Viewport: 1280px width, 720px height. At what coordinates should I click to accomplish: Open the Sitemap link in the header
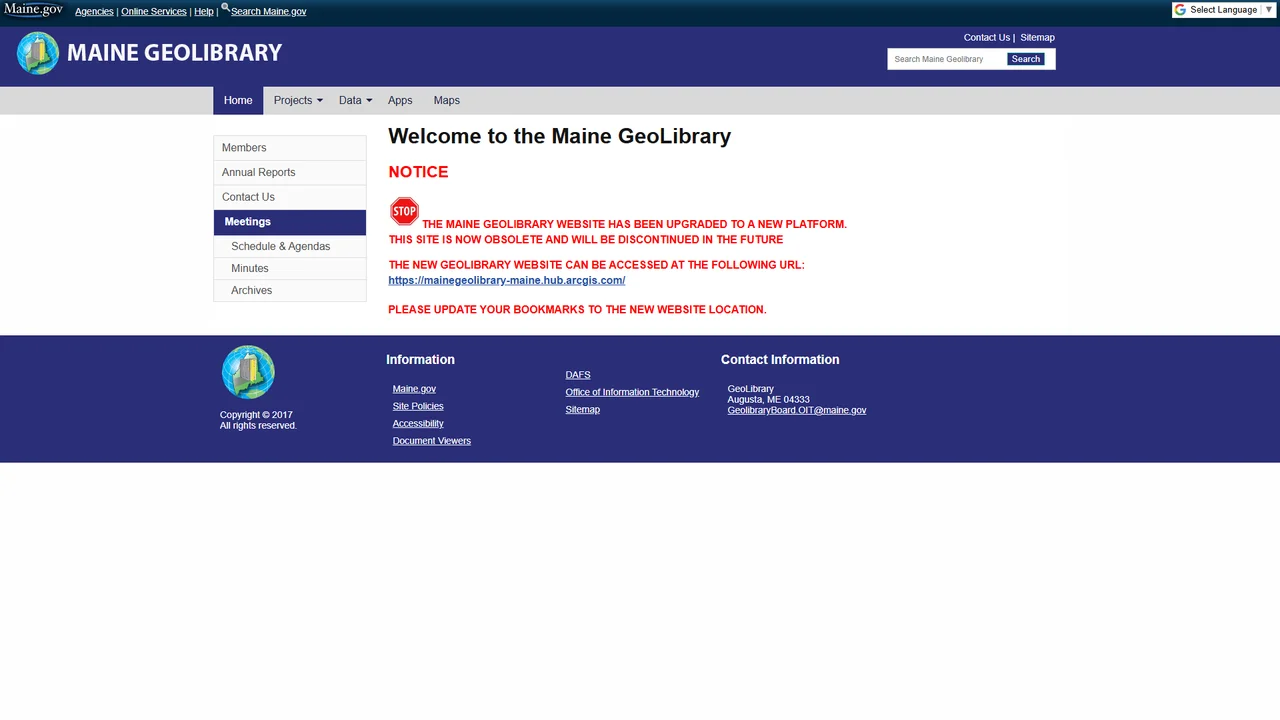coord(1037,38)
